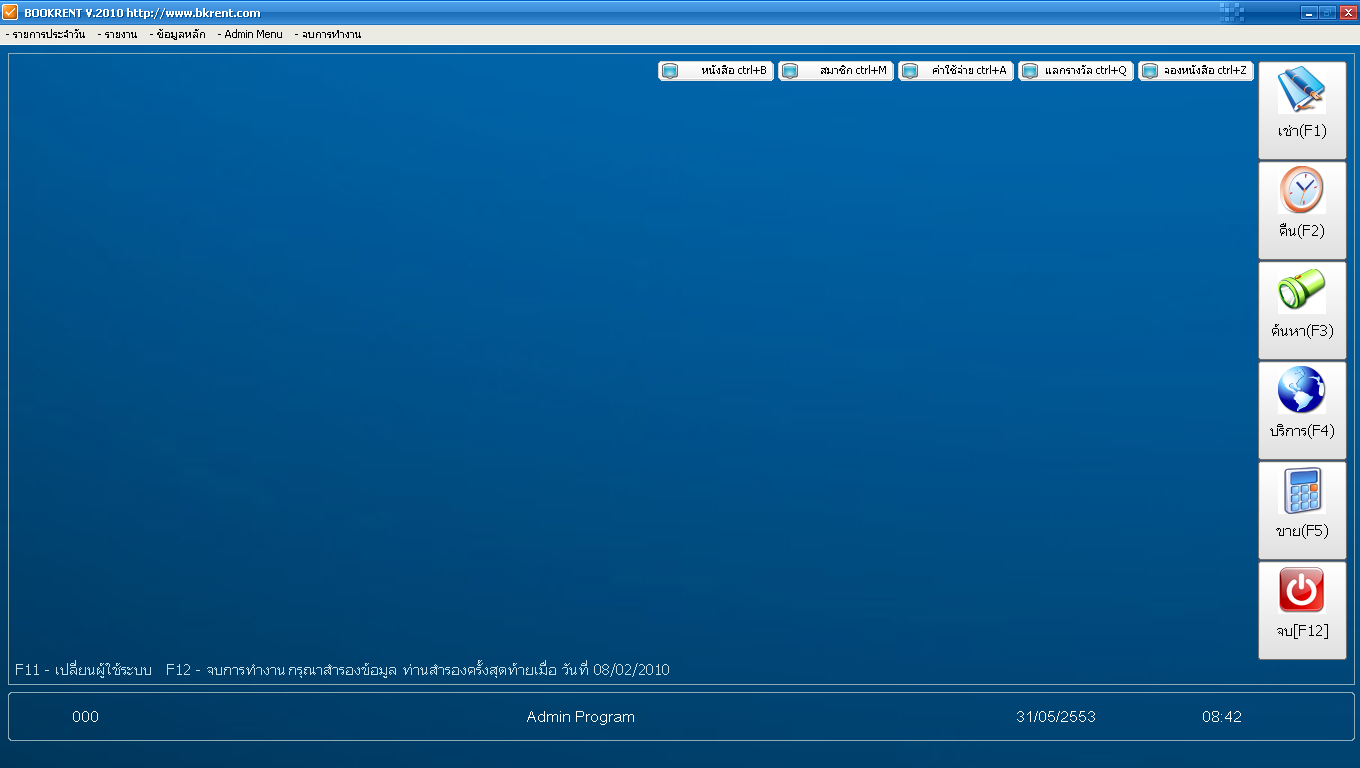Expand the รายงาน reports menu
This screenshot has width=1360, height=768.
coord(118,34)
